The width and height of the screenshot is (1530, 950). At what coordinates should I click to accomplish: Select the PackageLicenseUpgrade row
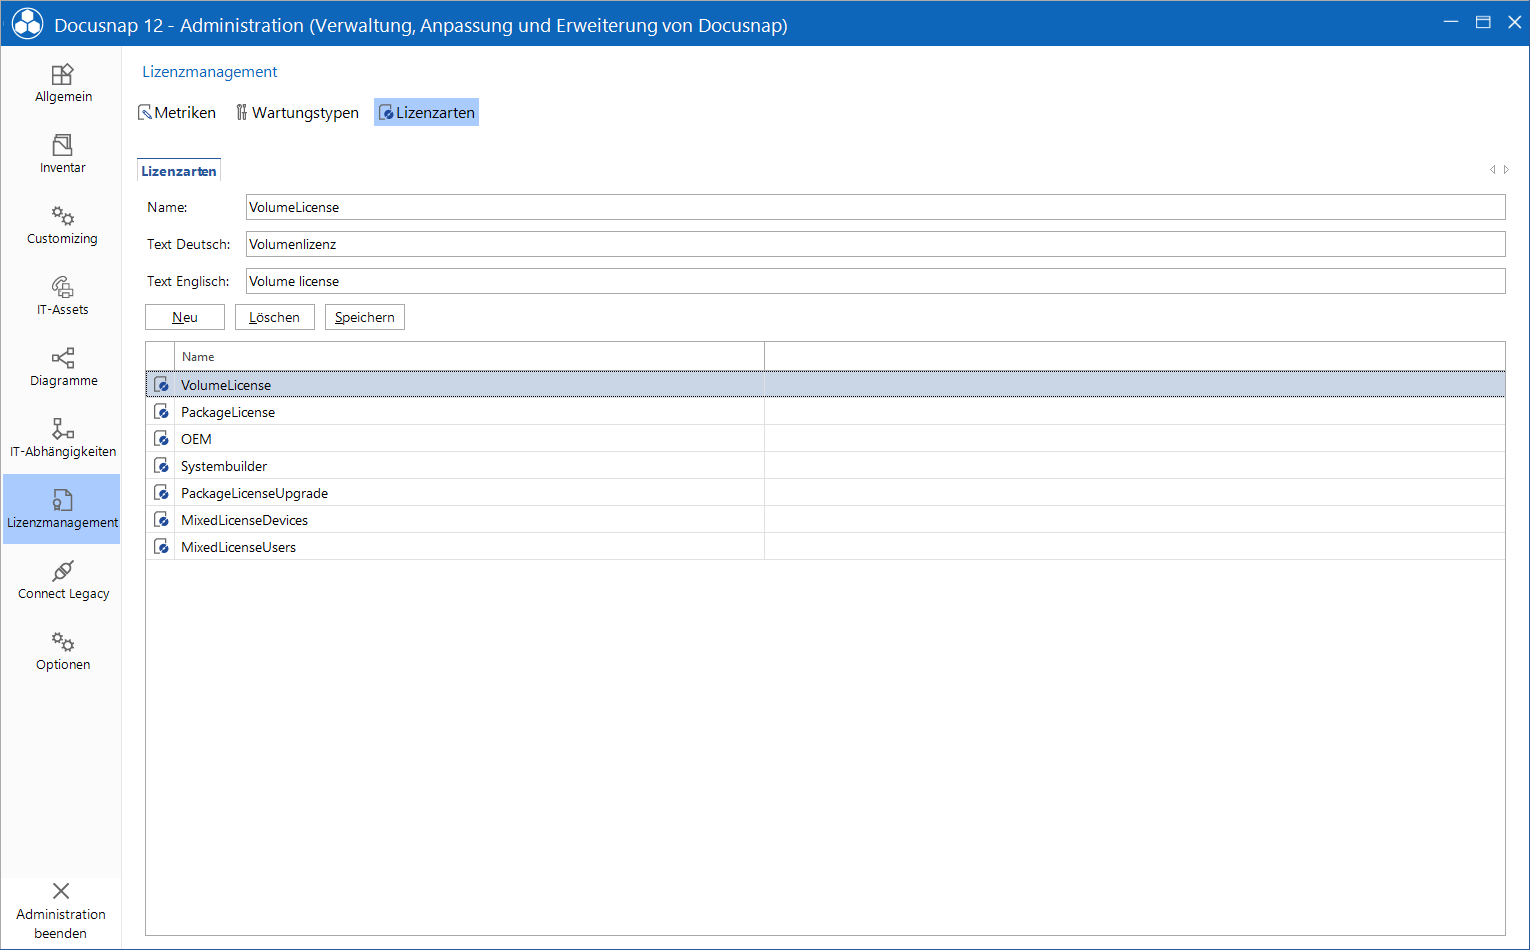click(825, 492)
